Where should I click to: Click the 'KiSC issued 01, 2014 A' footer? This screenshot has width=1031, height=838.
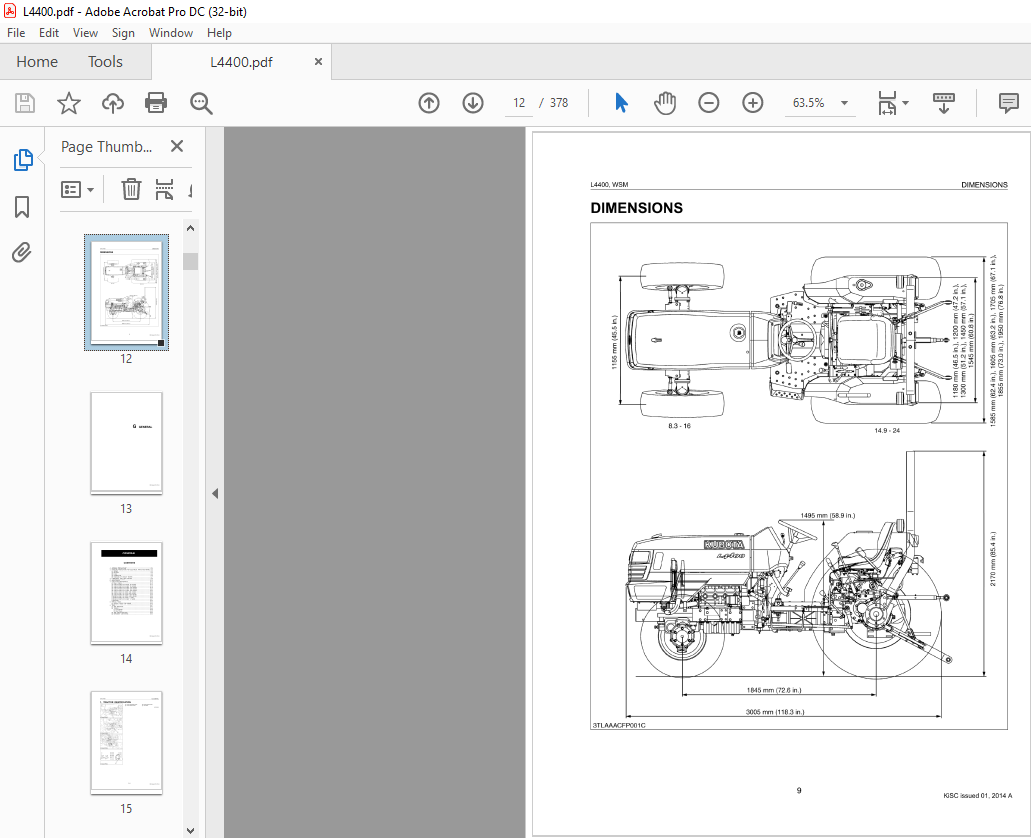point(978,796)
